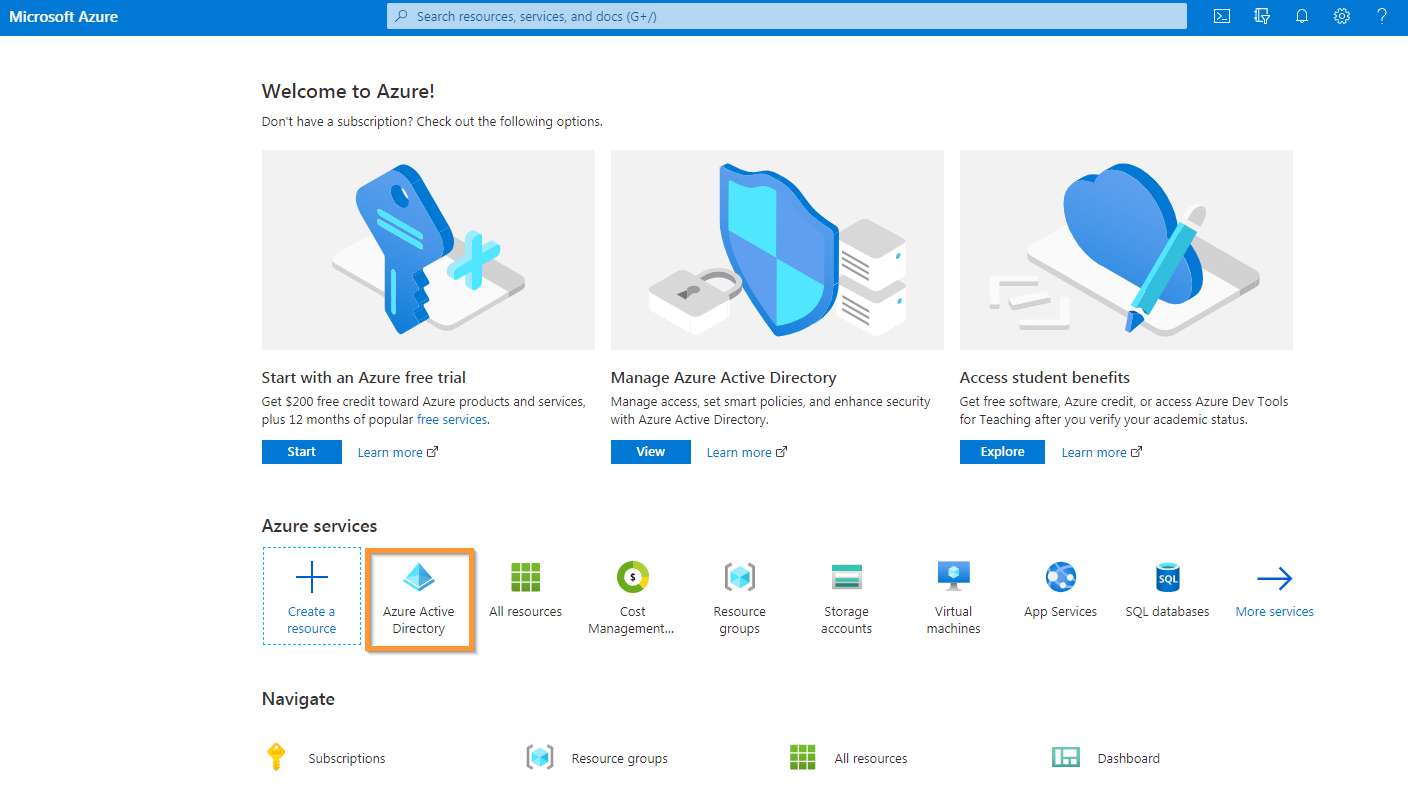Click the View button for Active Directory
Screen dimensions: 1408x800
(651, 452)
